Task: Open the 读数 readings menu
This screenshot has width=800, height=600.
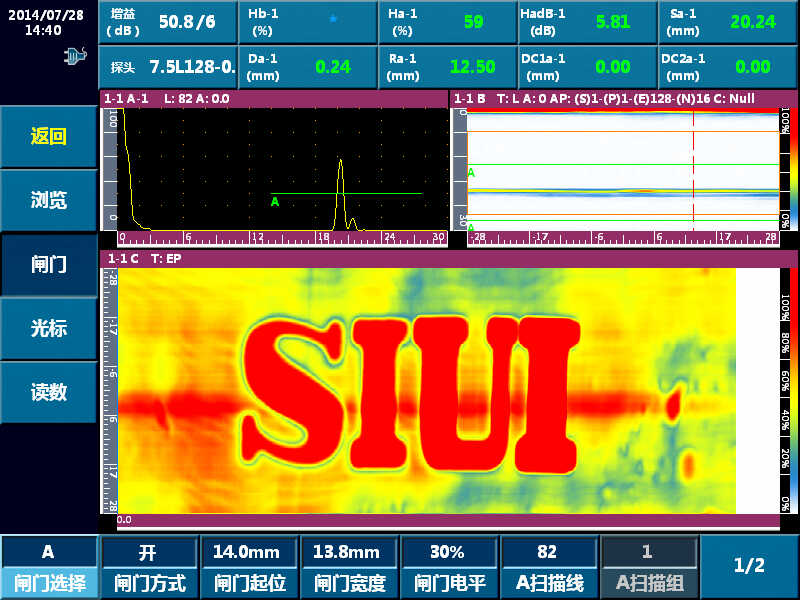Action: coord(48,392)
